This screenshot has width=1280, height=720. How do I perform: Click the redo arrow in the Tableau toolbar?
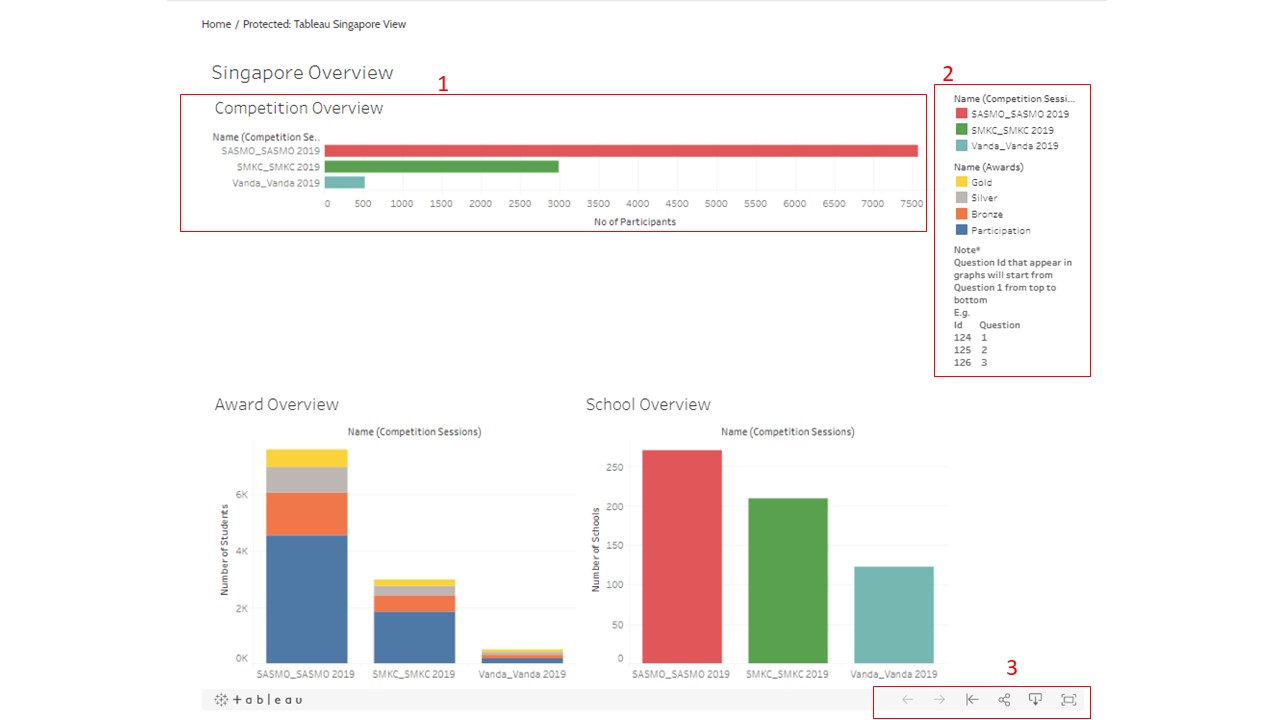coord(939,699)
